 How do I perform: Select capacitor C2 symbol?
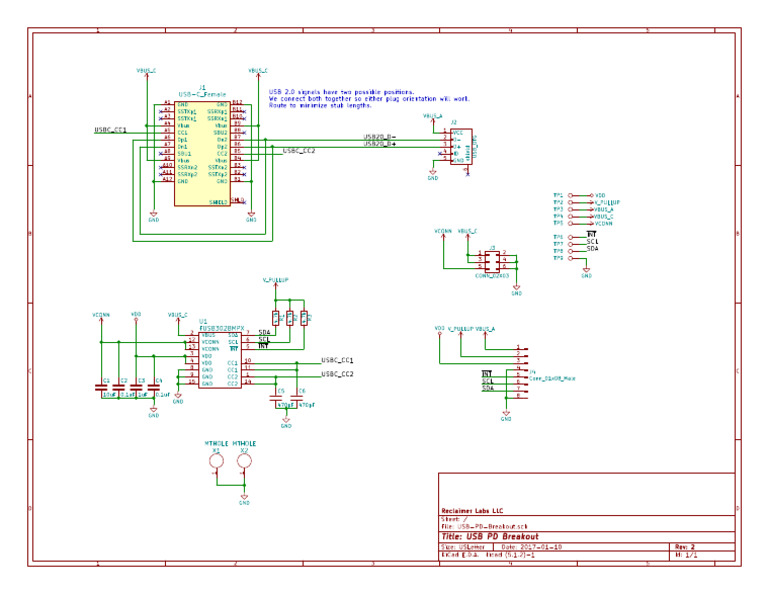(119, 387)
